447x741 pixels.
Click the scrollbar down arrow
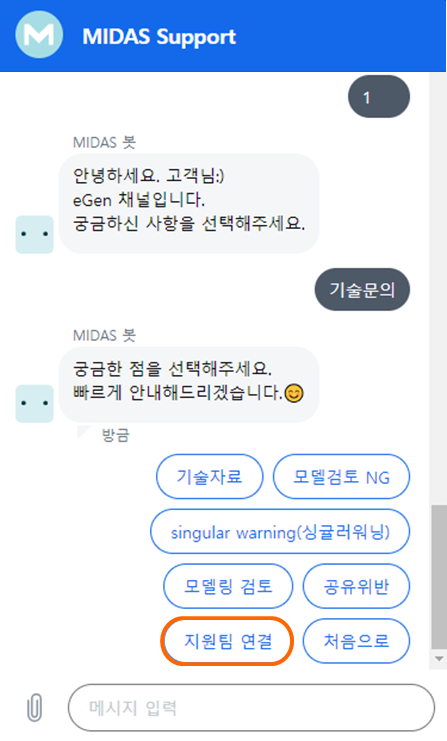click(x=438, y=658)
